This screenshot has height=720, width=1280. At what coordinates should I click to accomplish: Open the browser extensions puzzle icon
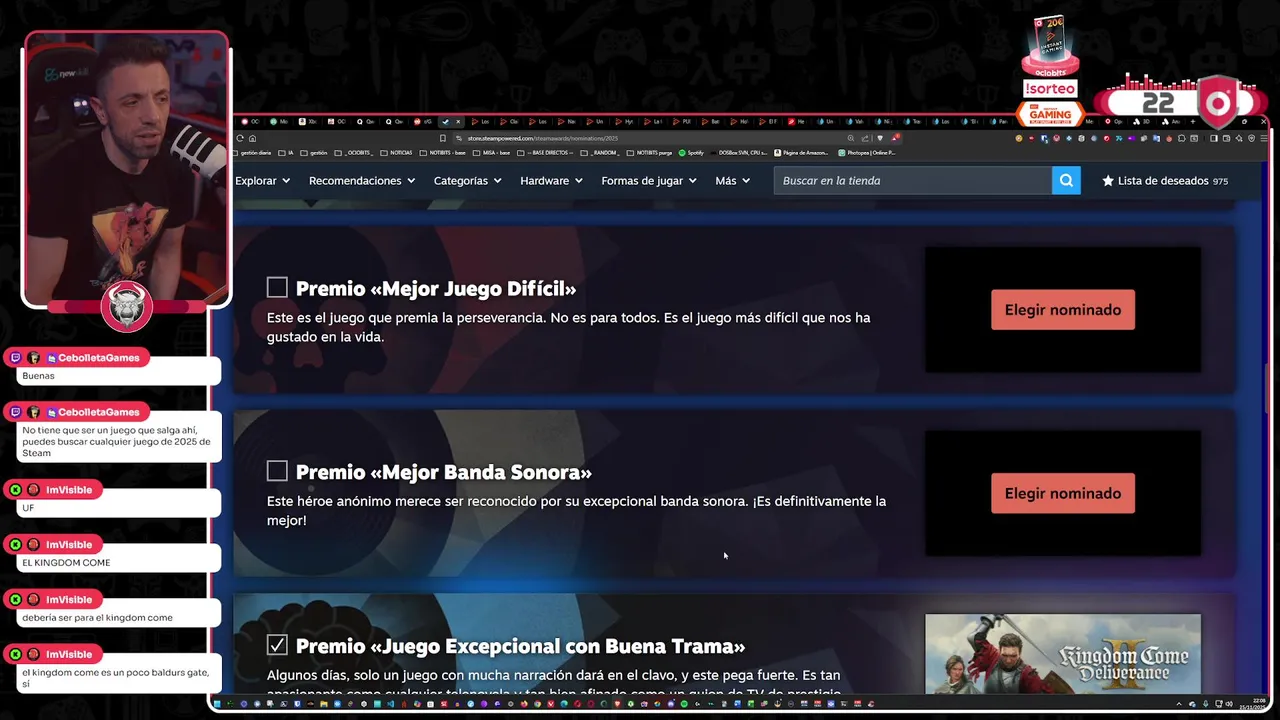(1181, 138)
